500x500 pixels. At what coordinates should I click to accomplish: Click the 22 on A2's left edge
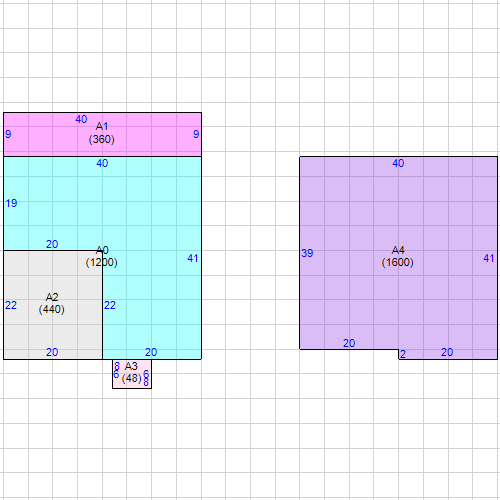11,305
